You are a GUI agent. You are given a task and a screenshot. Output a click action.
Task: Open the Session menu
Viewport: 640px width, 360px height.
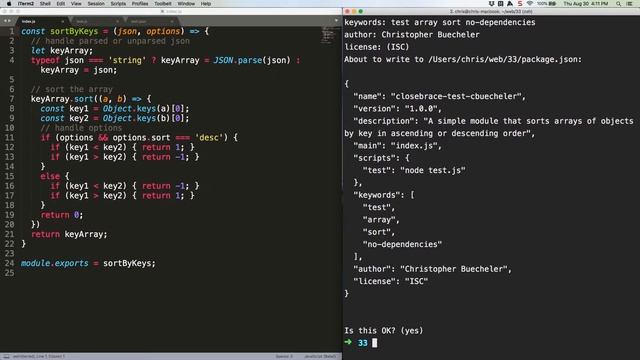click(96, 4)
